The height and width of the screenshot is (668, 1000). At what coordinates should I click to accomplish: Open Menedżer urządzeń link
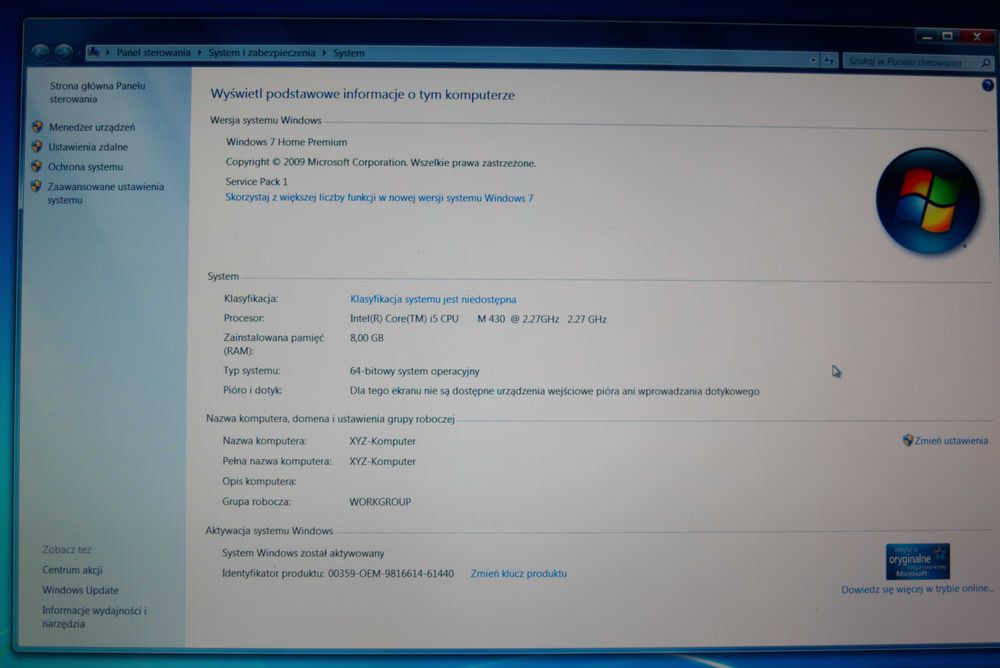coord(92,127)
